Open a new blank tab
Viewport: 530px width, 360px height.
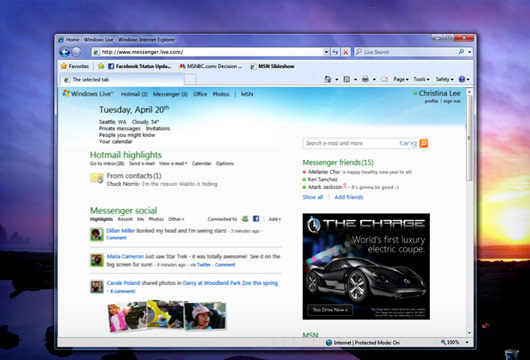(190, 80)
